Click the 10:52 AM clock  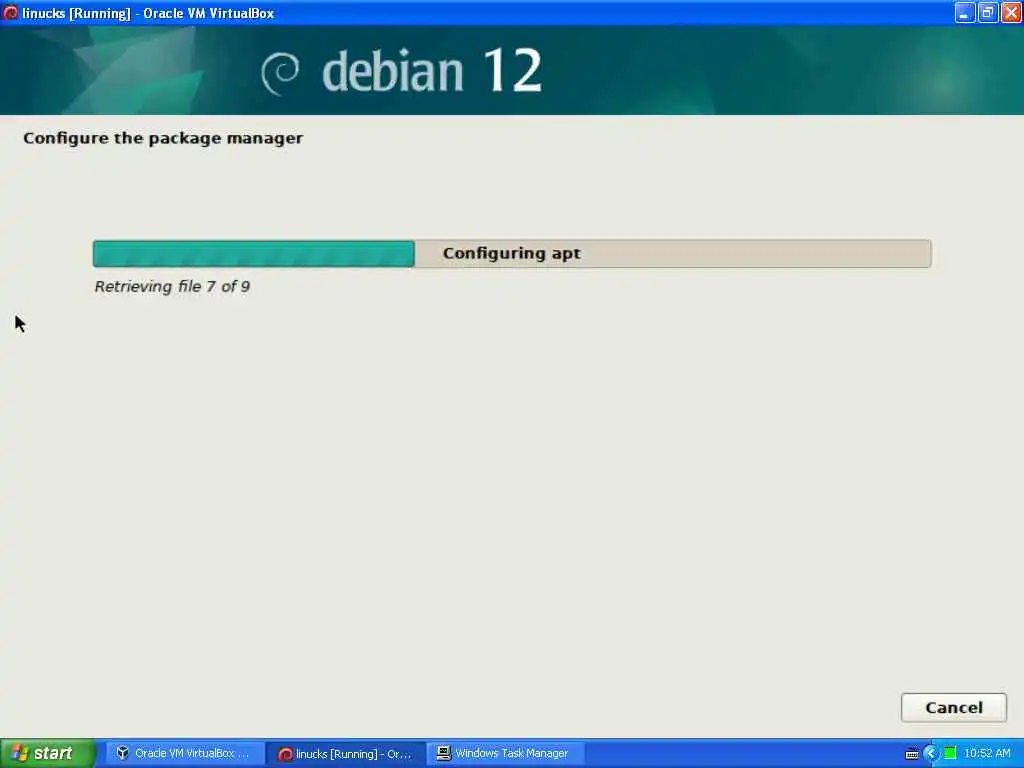click(x=987, y=753)
